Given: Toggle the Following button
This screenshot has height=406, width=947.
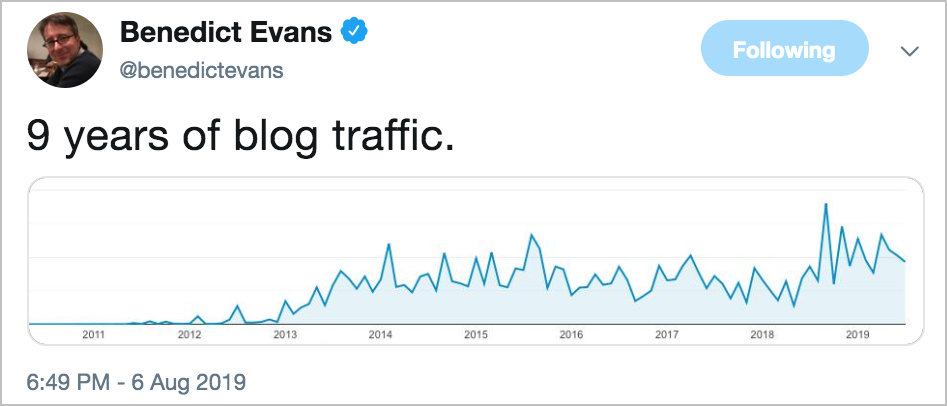Looking at the screenshot, I should coord(785,48).
